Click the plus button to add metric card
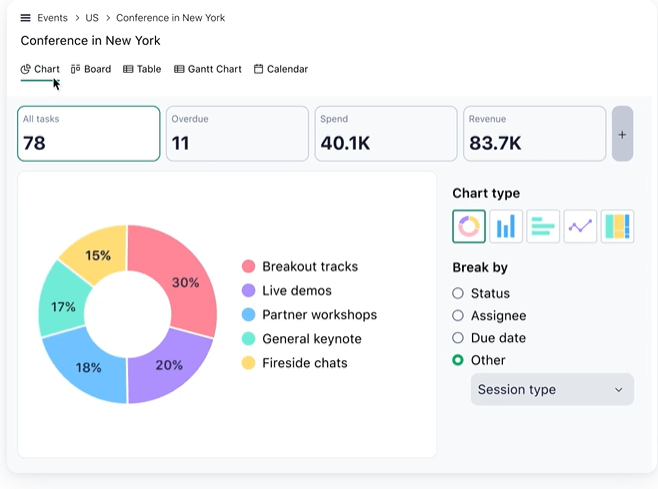The width and height of the screenshot is (658, 489). click(x=622, y=134)
